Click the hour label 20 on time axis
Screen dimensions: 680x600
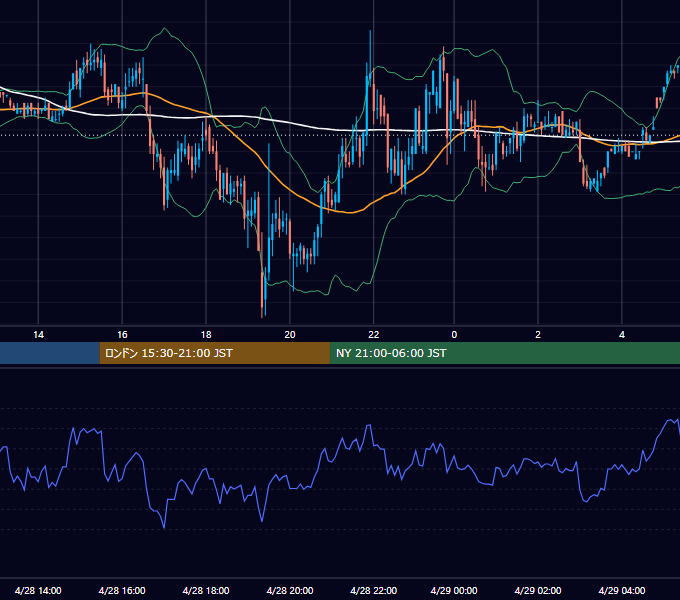(290, 335)
